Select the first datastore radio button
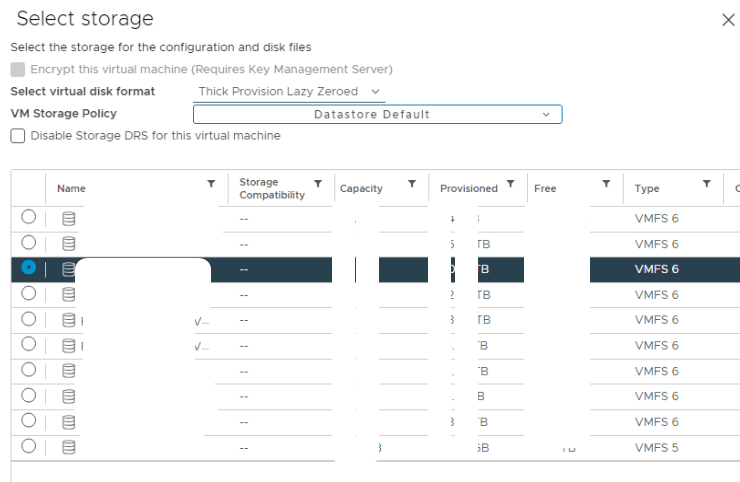Viewport: 740px width, 482px height. [x=28, y=217]
